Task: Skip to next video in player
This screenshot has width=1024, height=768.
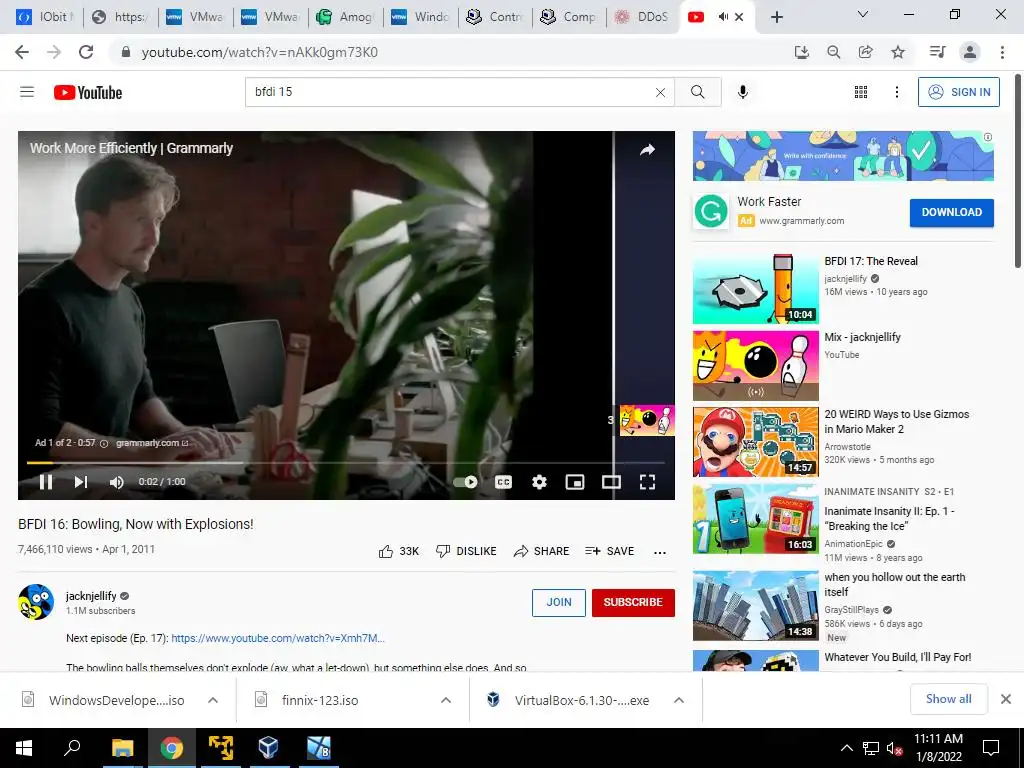Action: coord(80,482)
